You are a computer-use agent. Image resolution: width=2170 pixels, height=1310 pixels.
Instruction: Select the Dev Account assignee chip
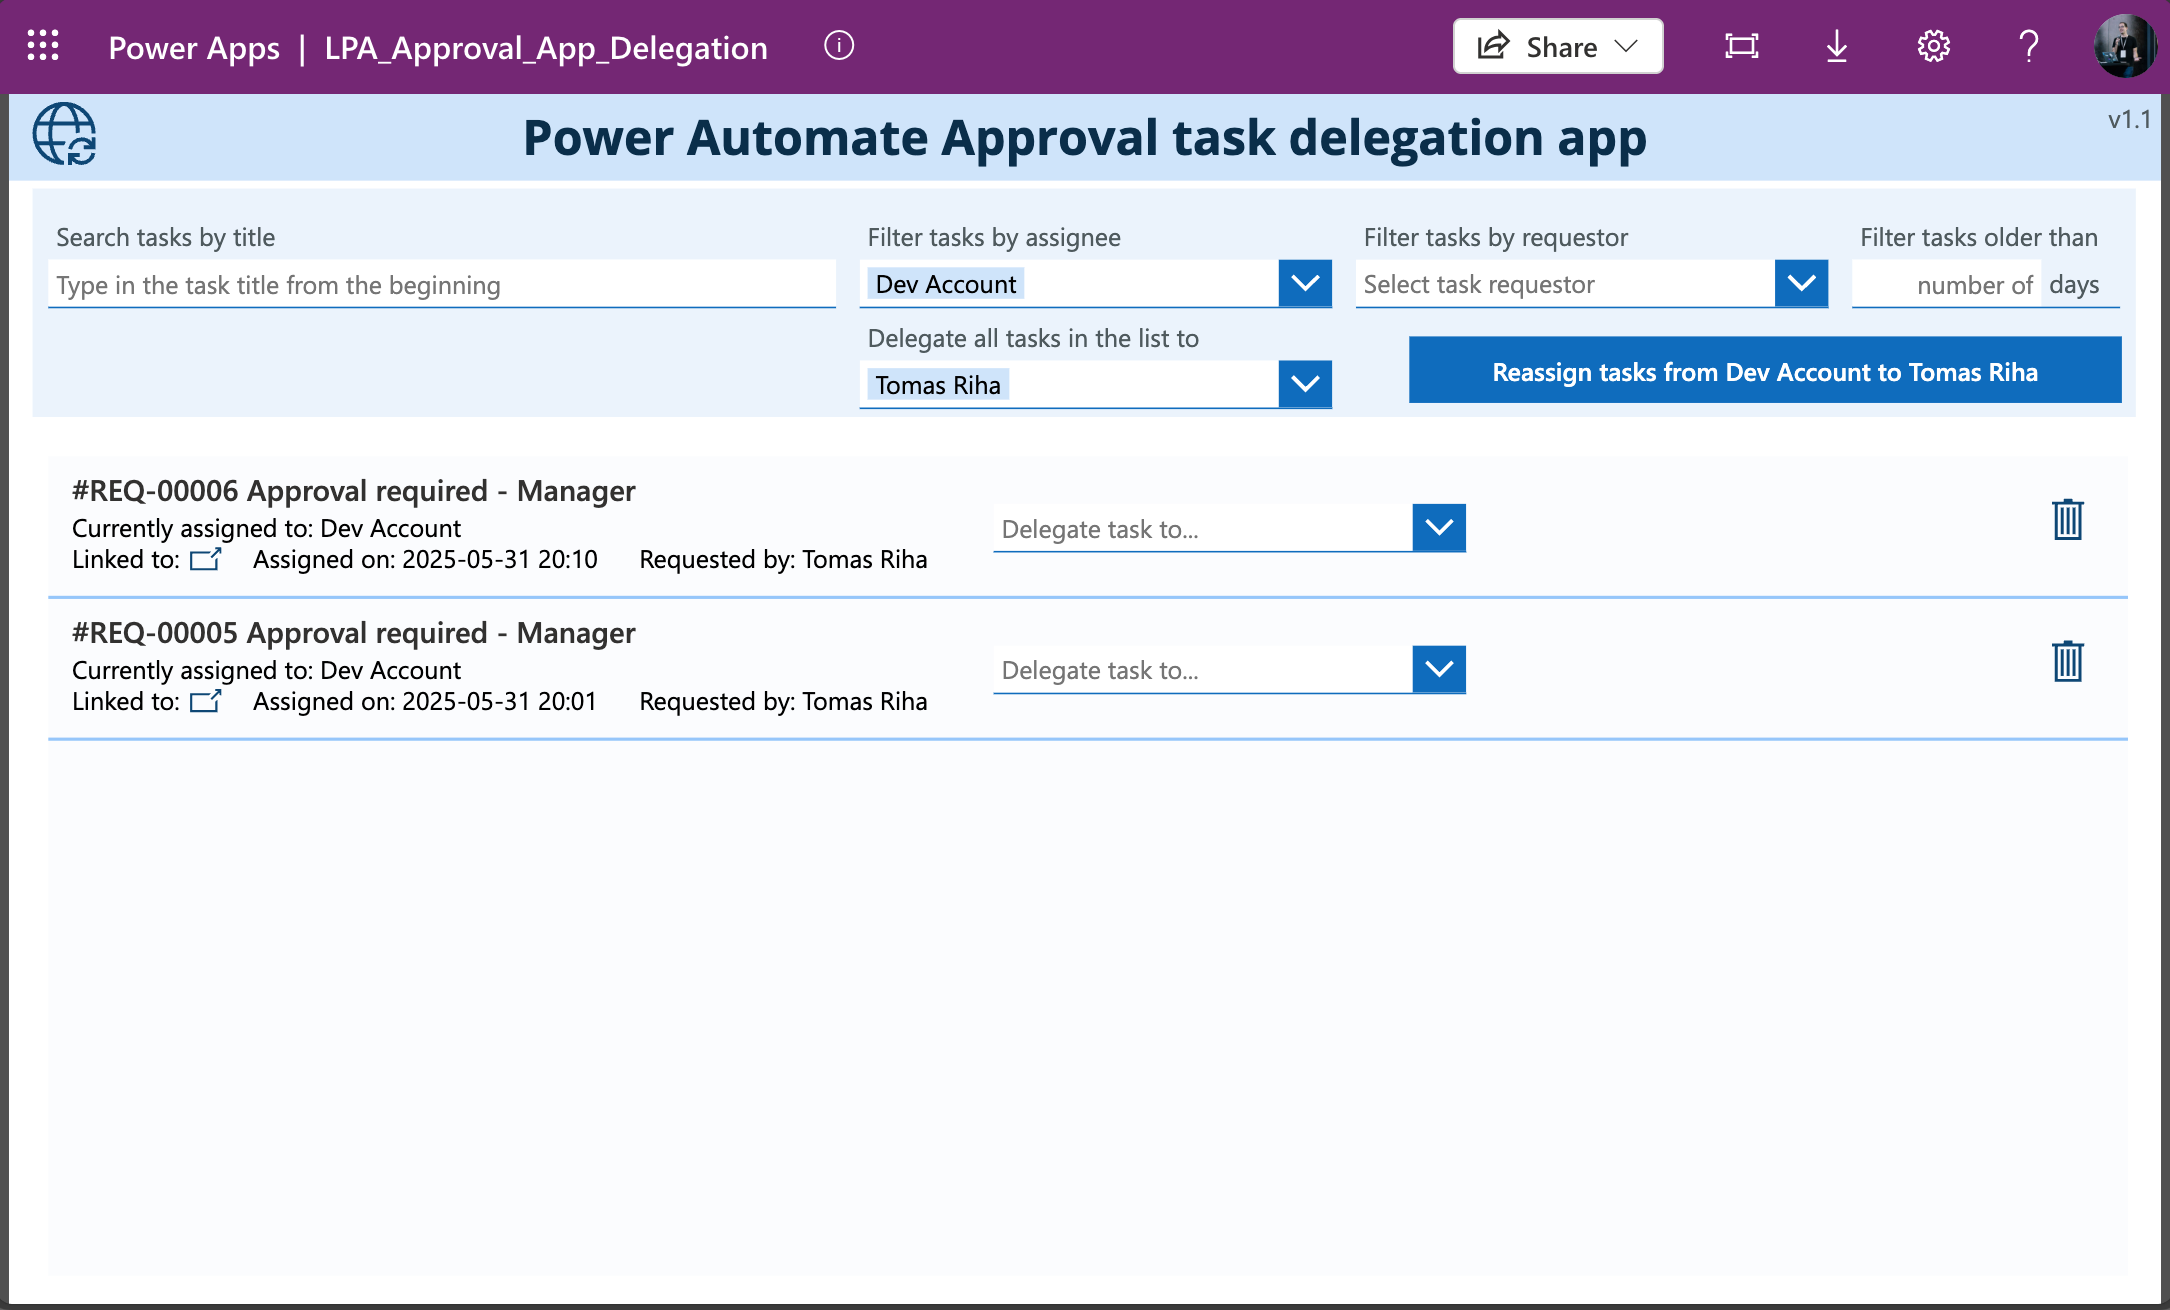[x=945, y=284]
